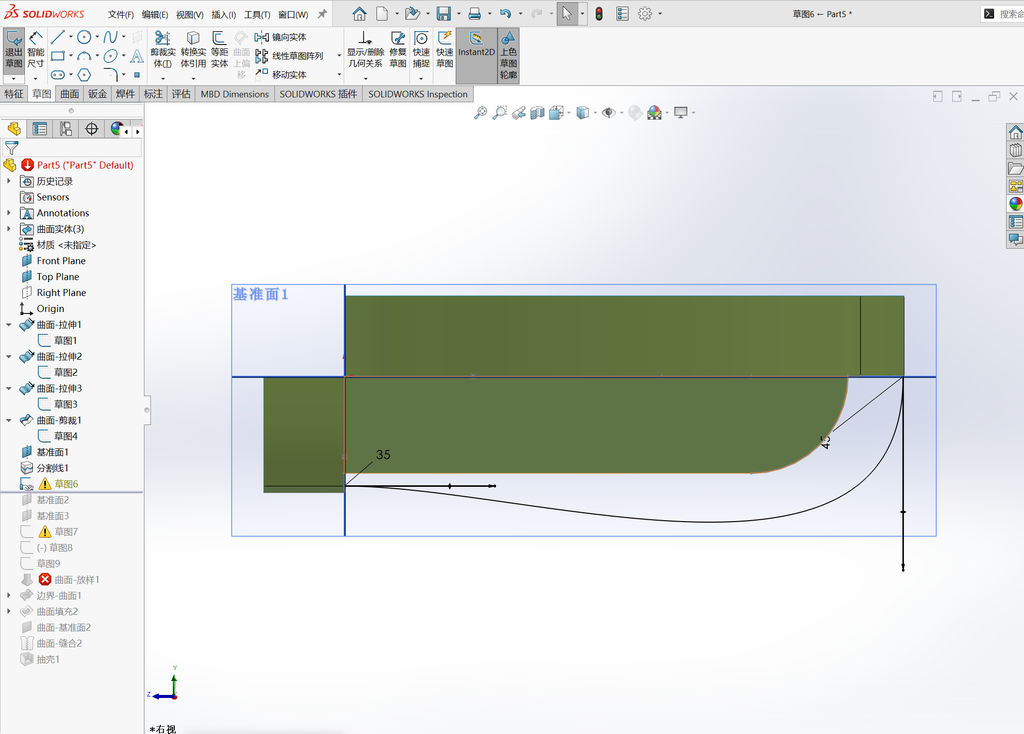Expand the Annotations tree node
The height and width of the screenshot is (734, 1024).
8,213
